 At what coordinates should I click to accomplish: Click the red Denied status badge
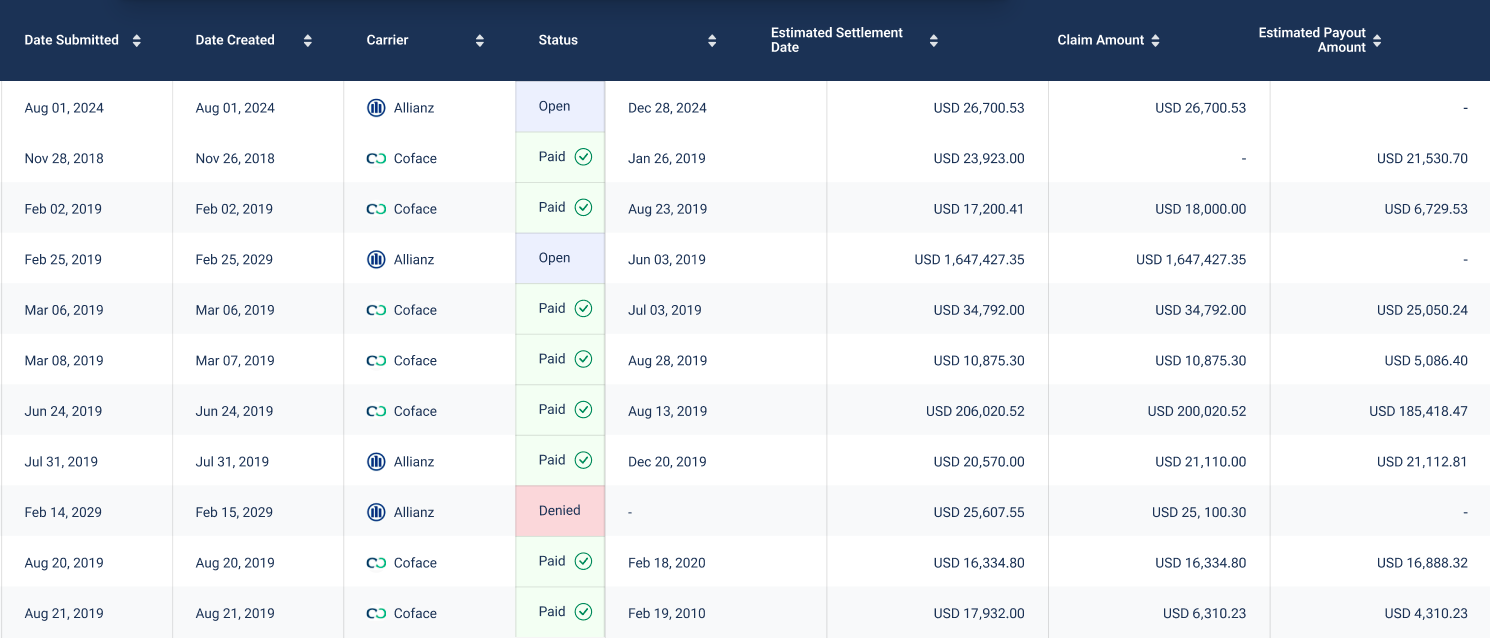click(560, 510)
